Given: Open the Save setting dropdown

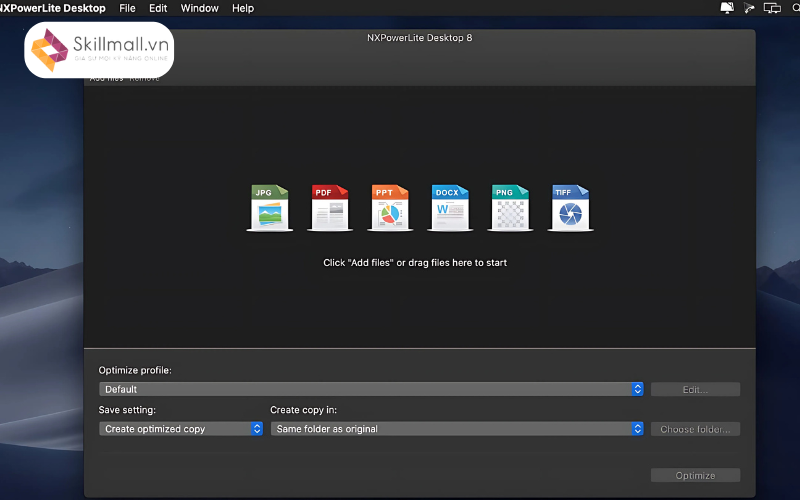Looking at the screenshot, I should tap(181, 429).
